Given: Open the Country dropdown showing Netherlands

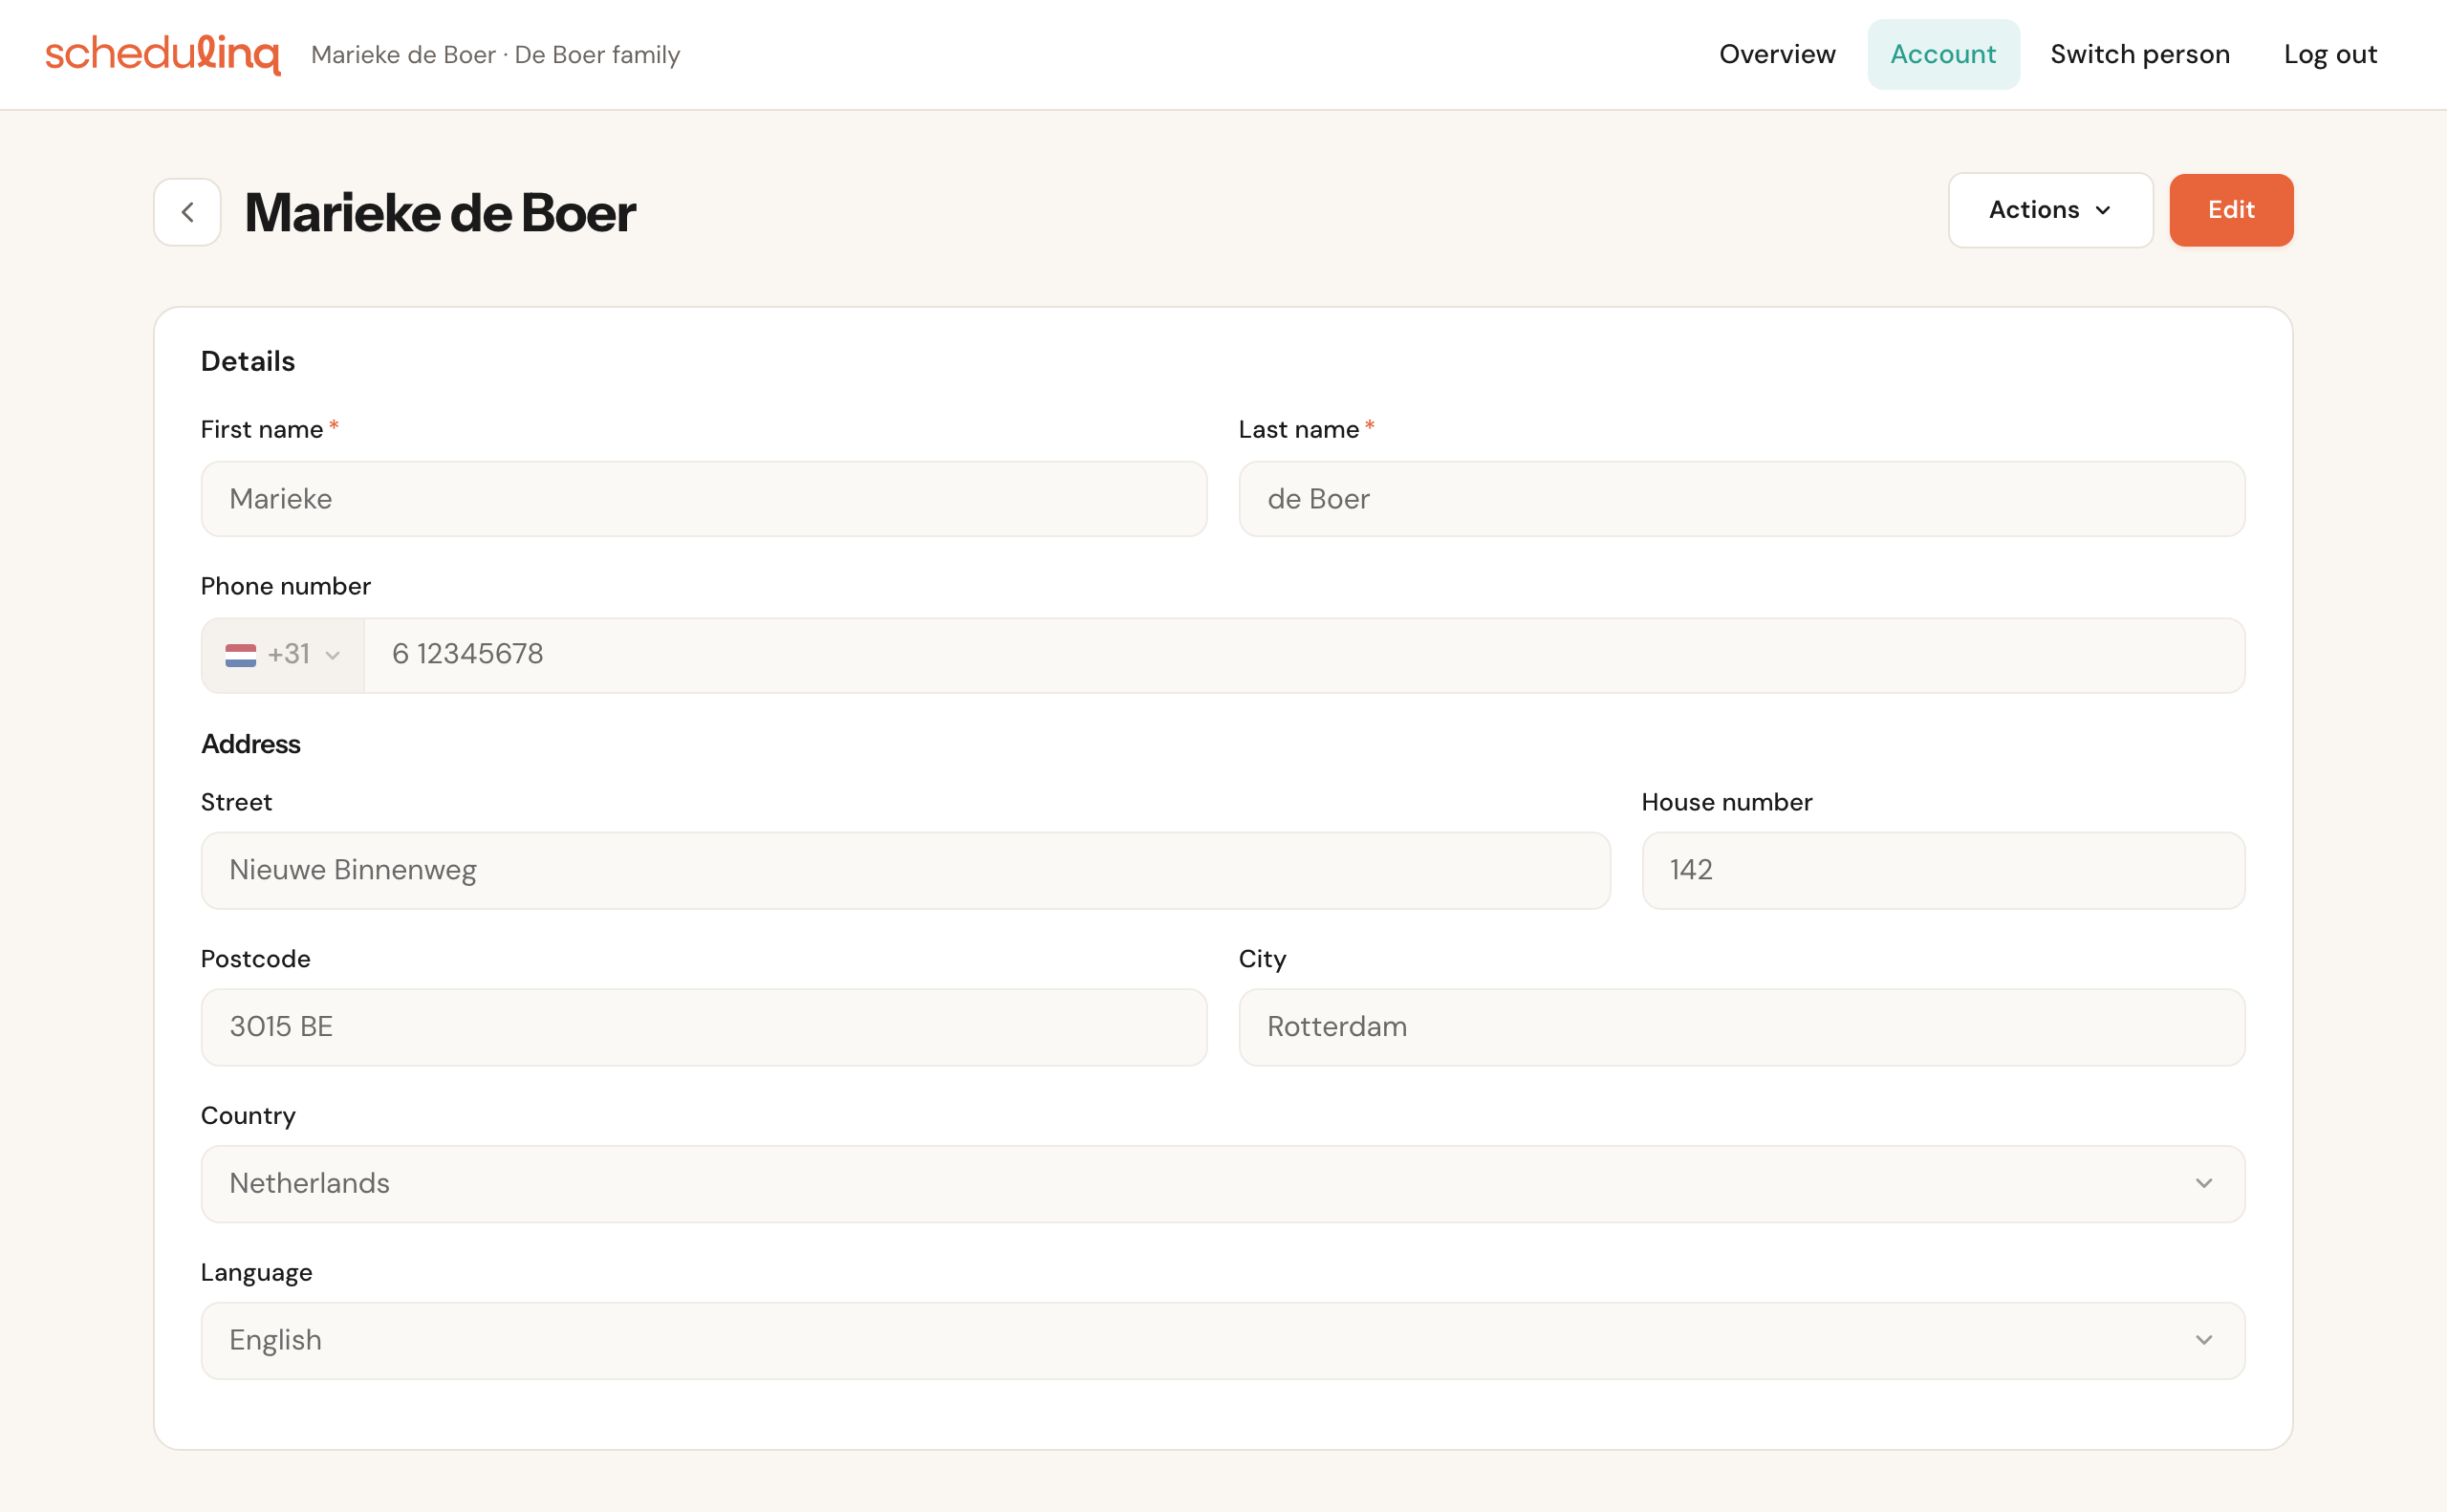Looking at the screenshot, I should pyautogui.click(x=1223, y=1184).
